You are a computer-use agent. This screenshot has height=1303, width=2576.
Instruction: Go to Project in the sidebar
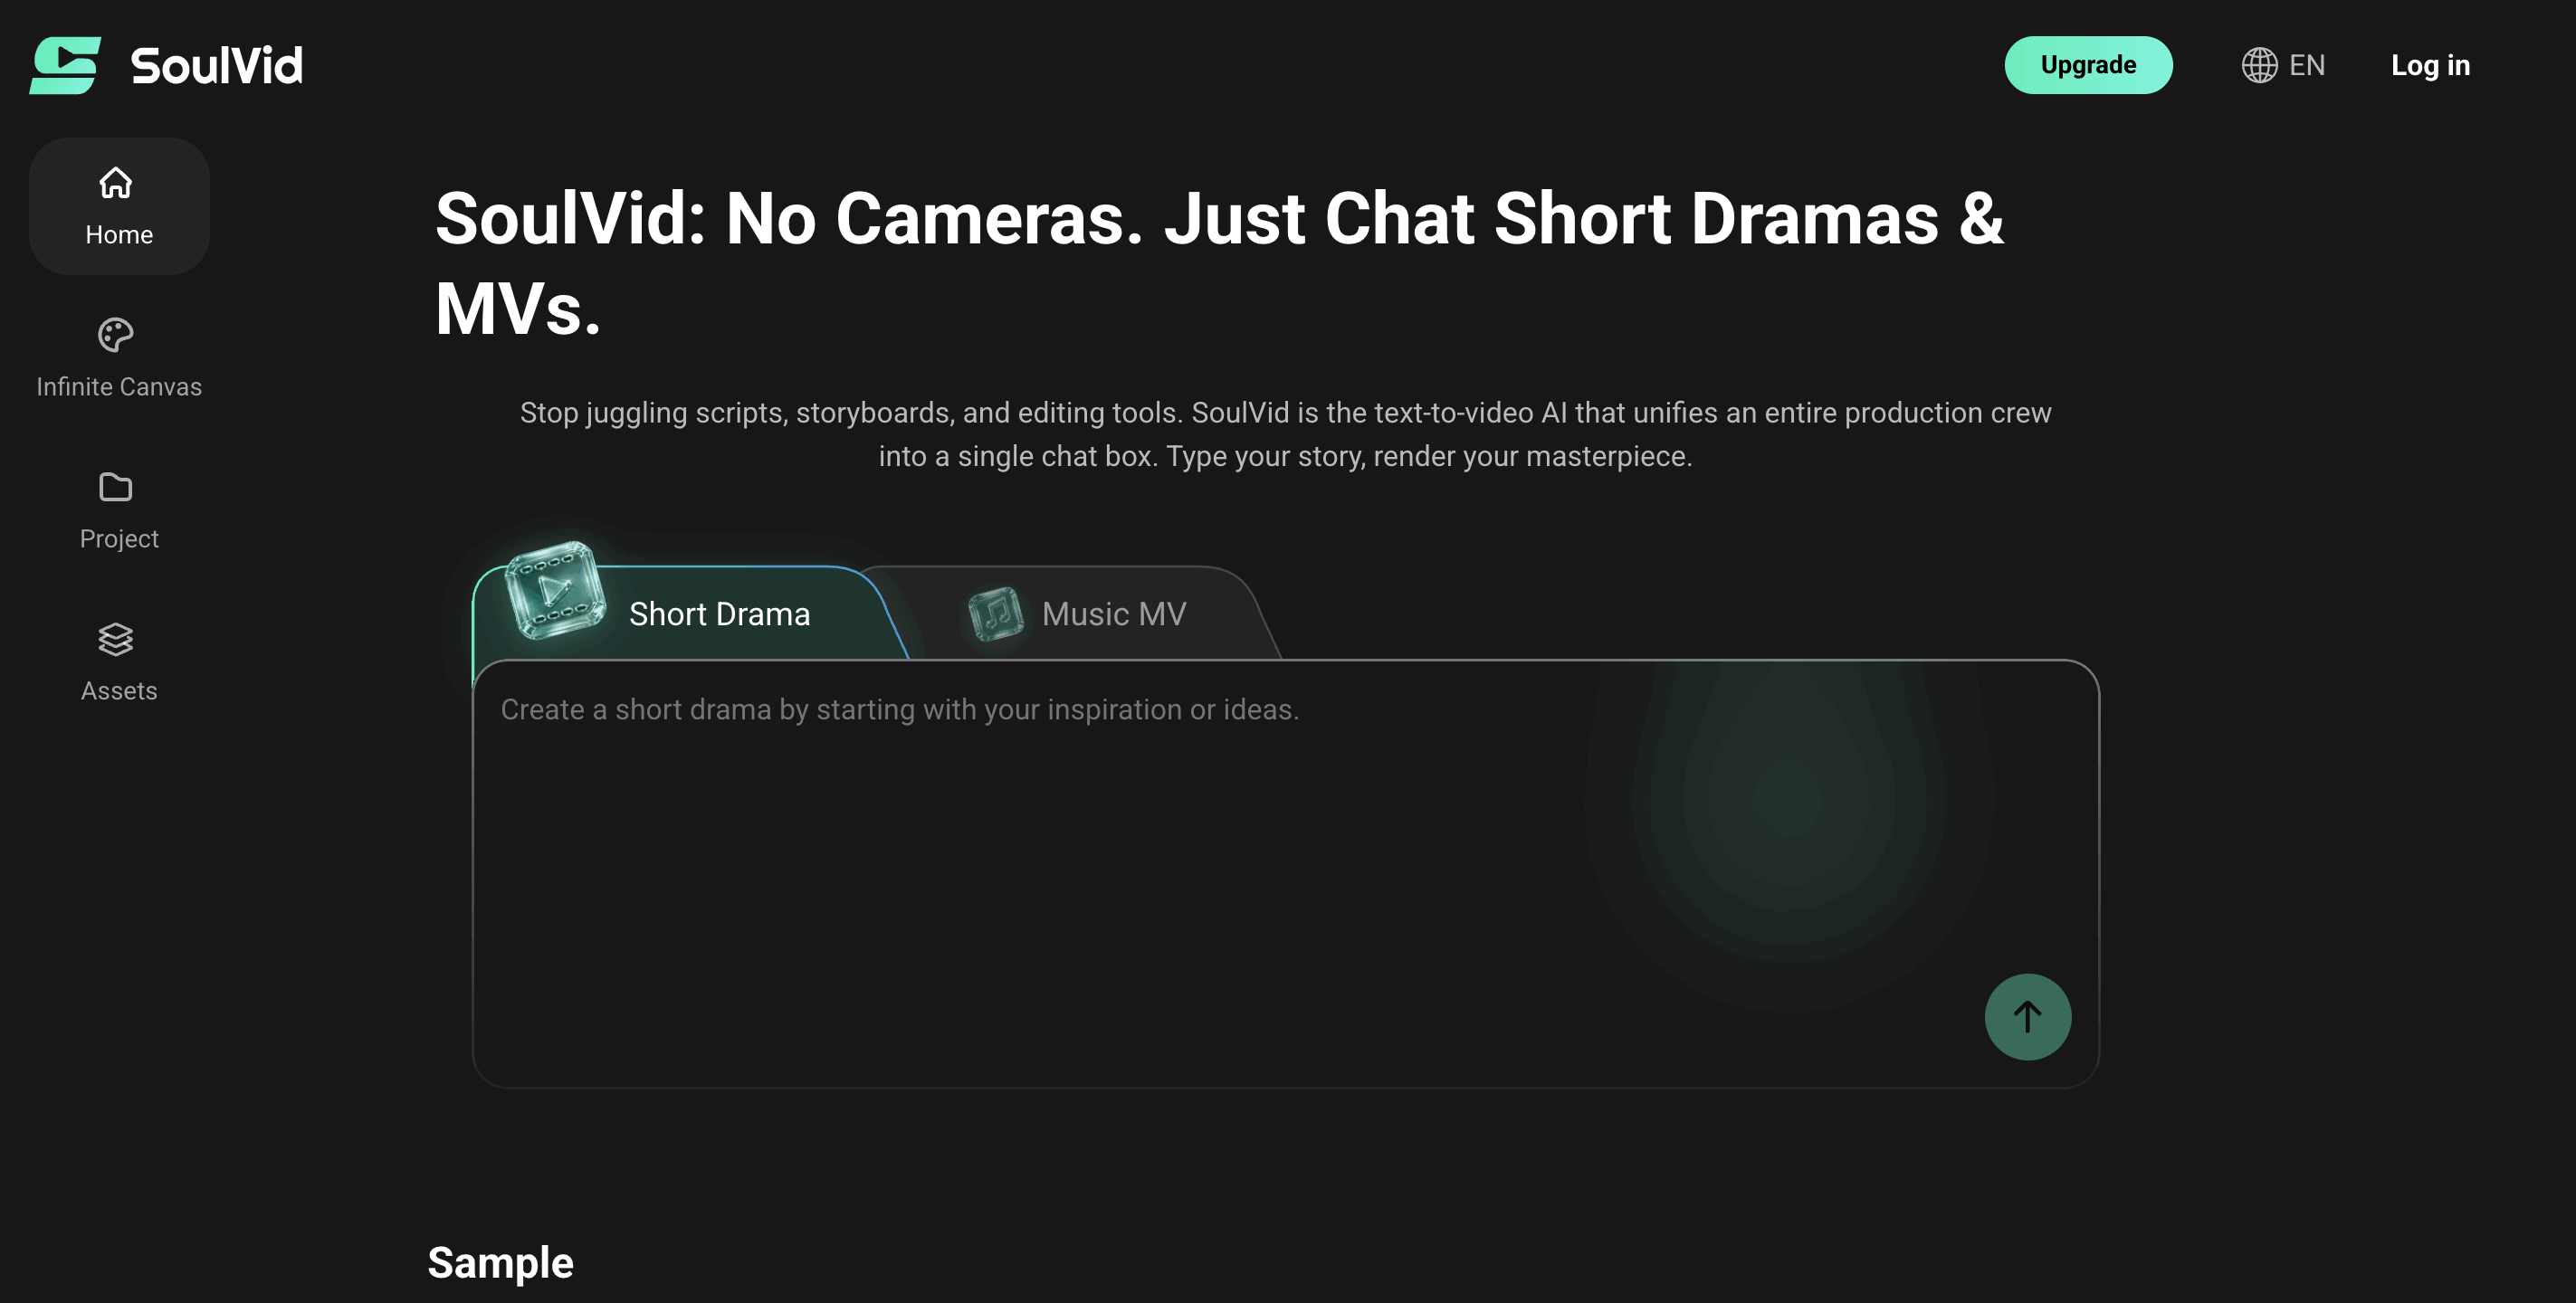[119, 510]
